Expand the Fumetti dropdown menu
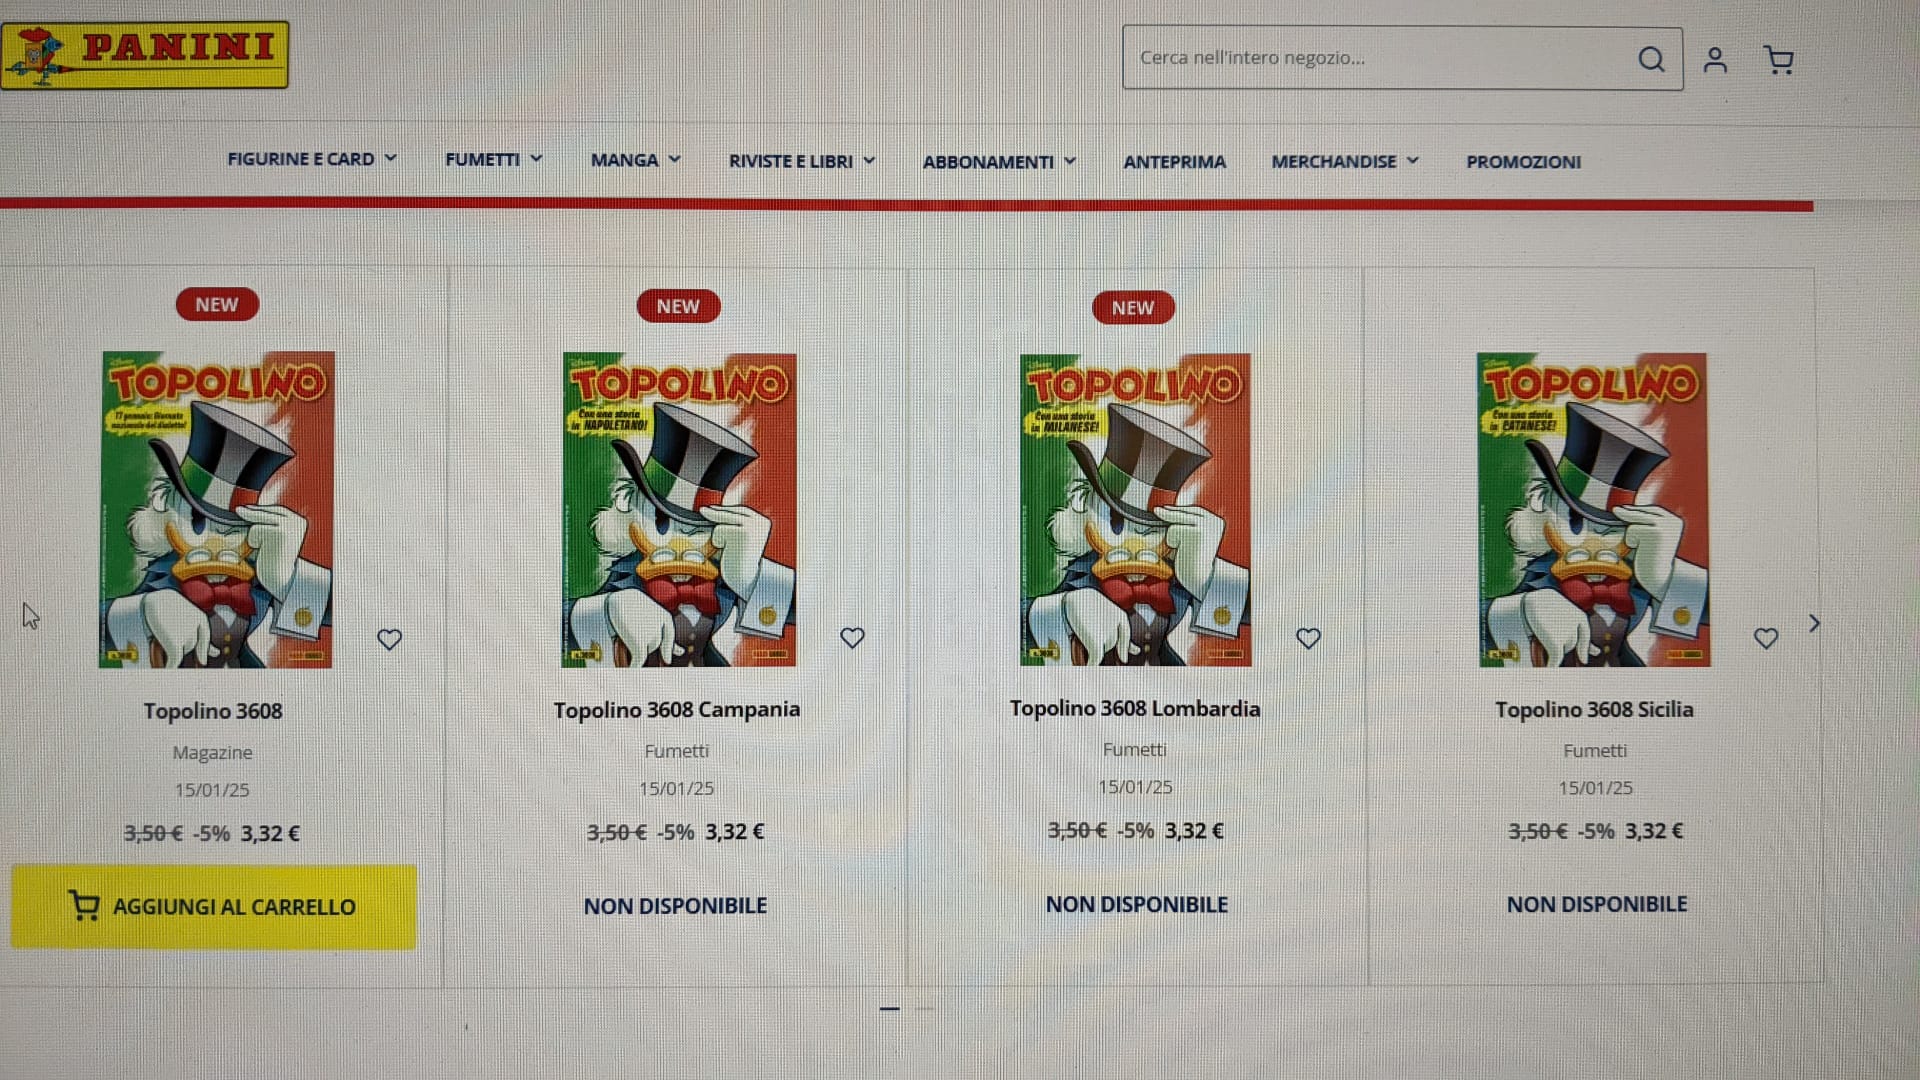1920x1080 pixels. coord(494,159)
